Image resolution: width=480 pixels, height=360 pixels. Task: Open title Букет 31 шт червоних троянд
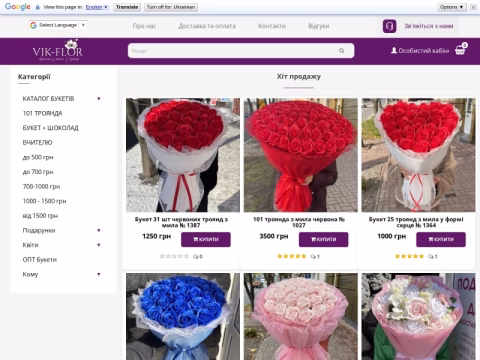click(181, 222)
